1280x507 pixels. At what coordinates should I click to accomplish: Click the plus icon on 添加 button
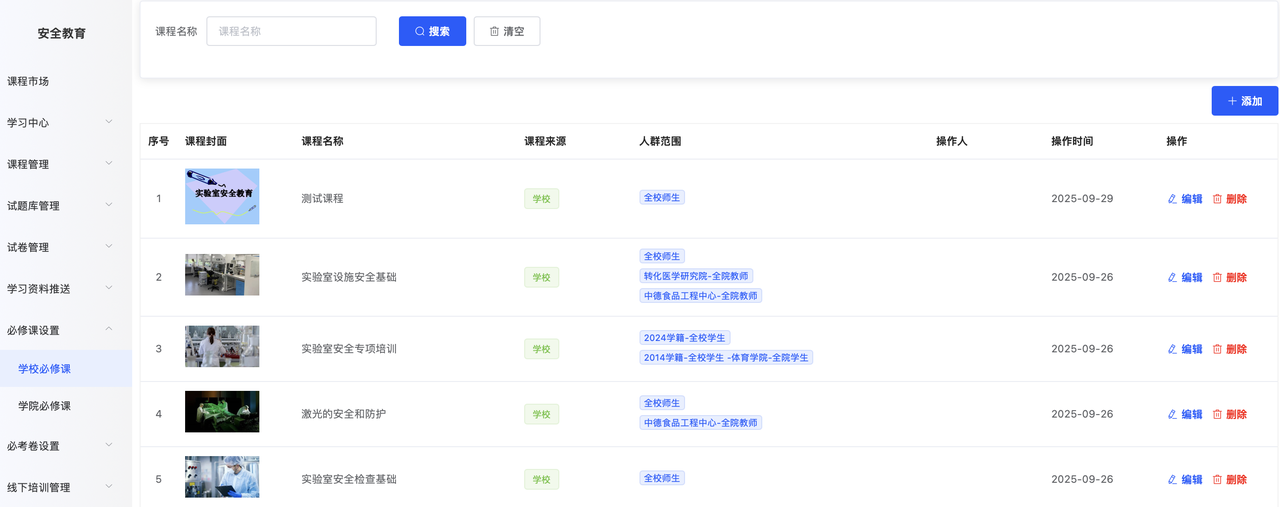1232,101
